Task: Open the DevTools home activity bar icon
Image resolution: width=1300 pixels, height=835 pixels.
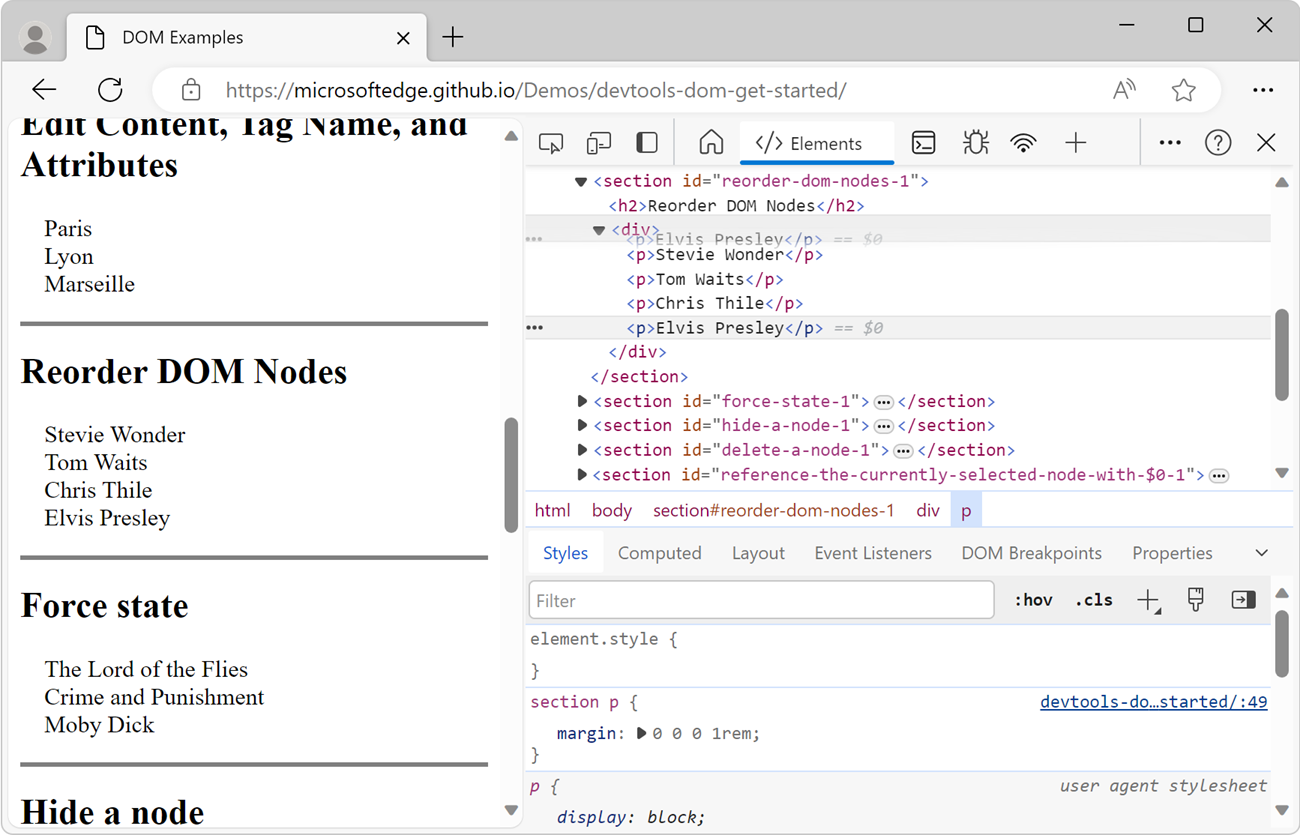Action: coord(711,142)
